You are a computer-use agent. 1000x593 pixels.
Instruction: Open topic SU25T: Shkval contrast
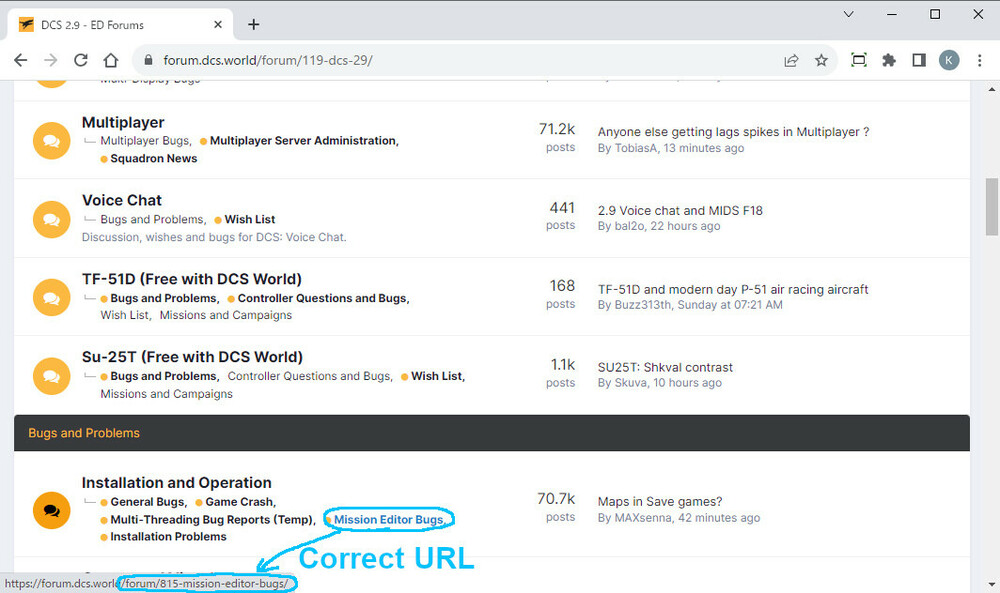click(665, 367)
